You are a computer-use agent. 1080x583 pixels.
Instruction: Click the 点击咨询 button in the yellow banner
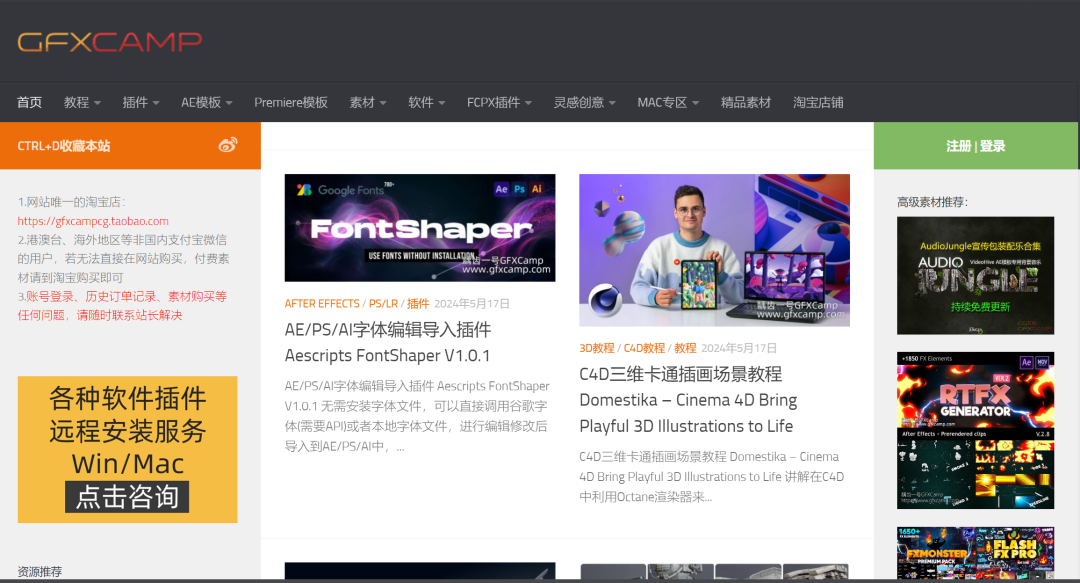click(127, 497)
